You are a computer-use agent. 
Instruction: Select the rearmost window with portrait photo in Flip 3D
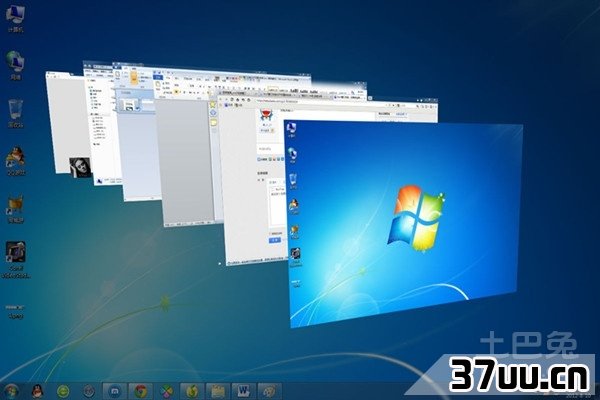[65, 122]
